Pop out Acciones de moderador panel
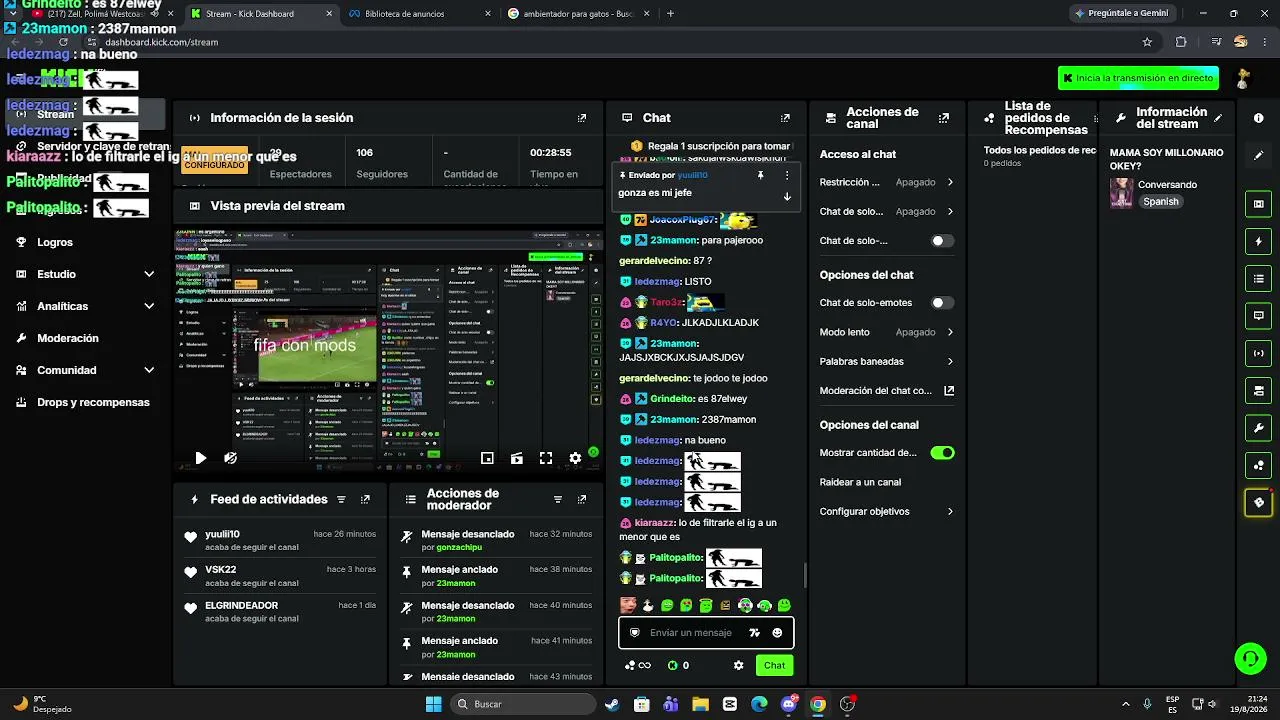 582,499
